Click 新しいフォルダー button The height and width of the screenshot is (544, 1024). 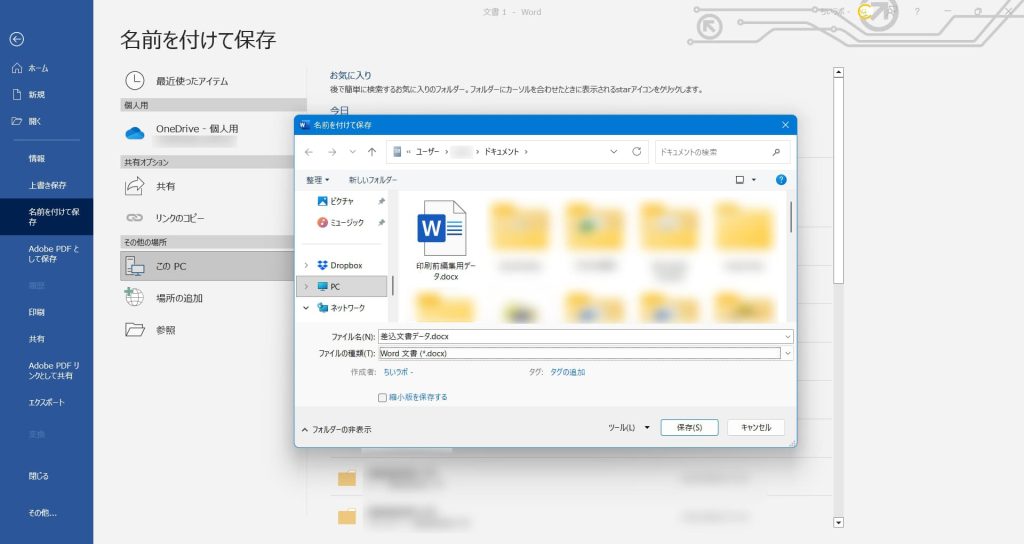point(372,180)
